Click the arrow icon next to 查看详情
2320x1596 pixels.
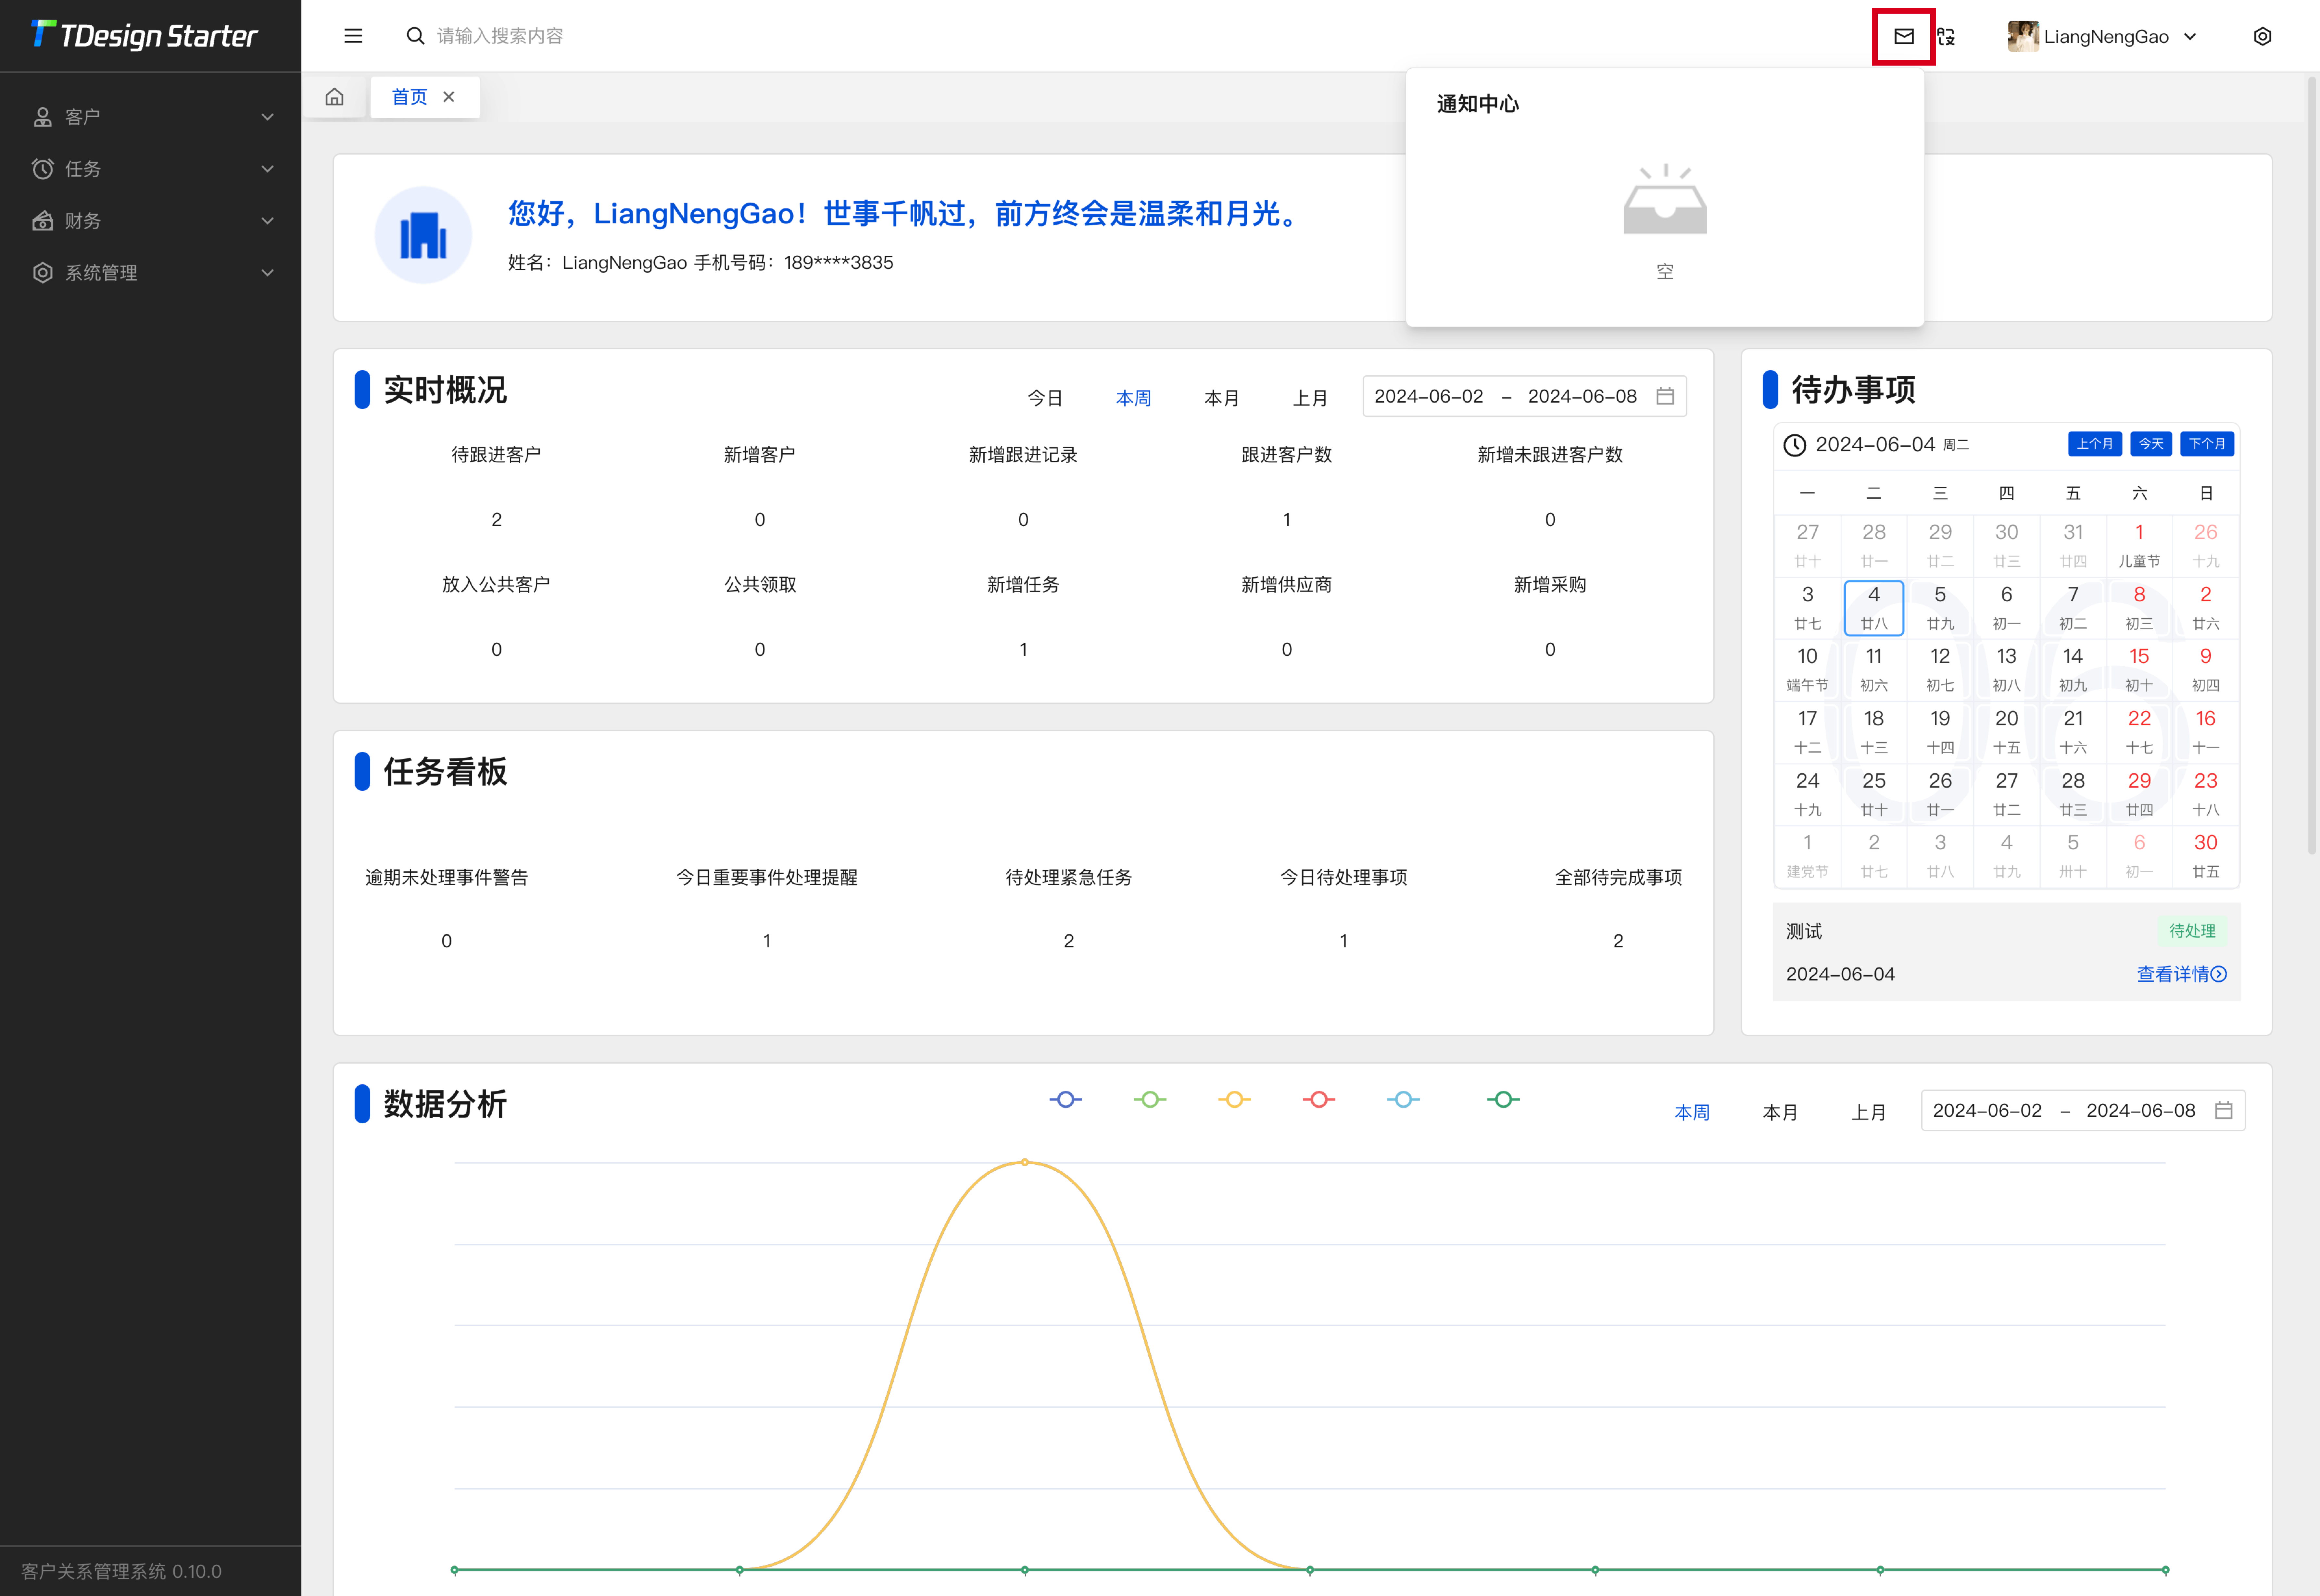[2219, 974]
